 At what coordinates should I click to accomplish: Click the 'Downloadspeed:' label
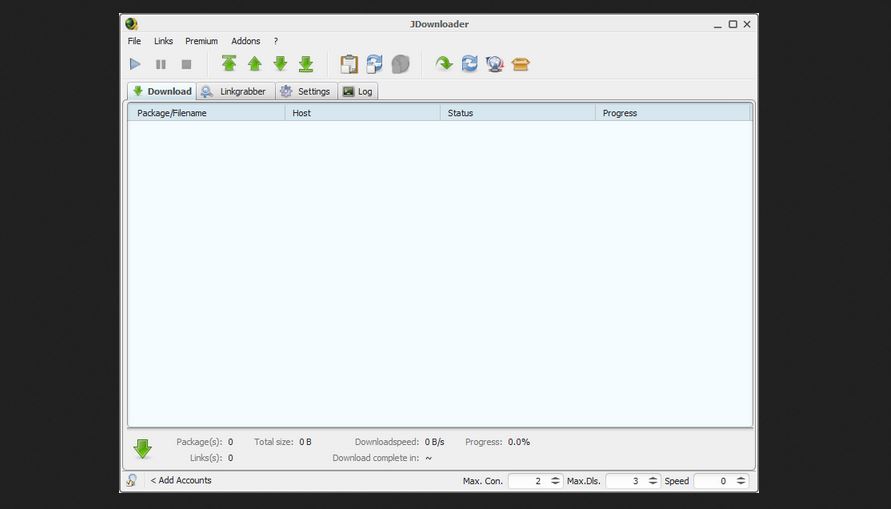(387, 441)
